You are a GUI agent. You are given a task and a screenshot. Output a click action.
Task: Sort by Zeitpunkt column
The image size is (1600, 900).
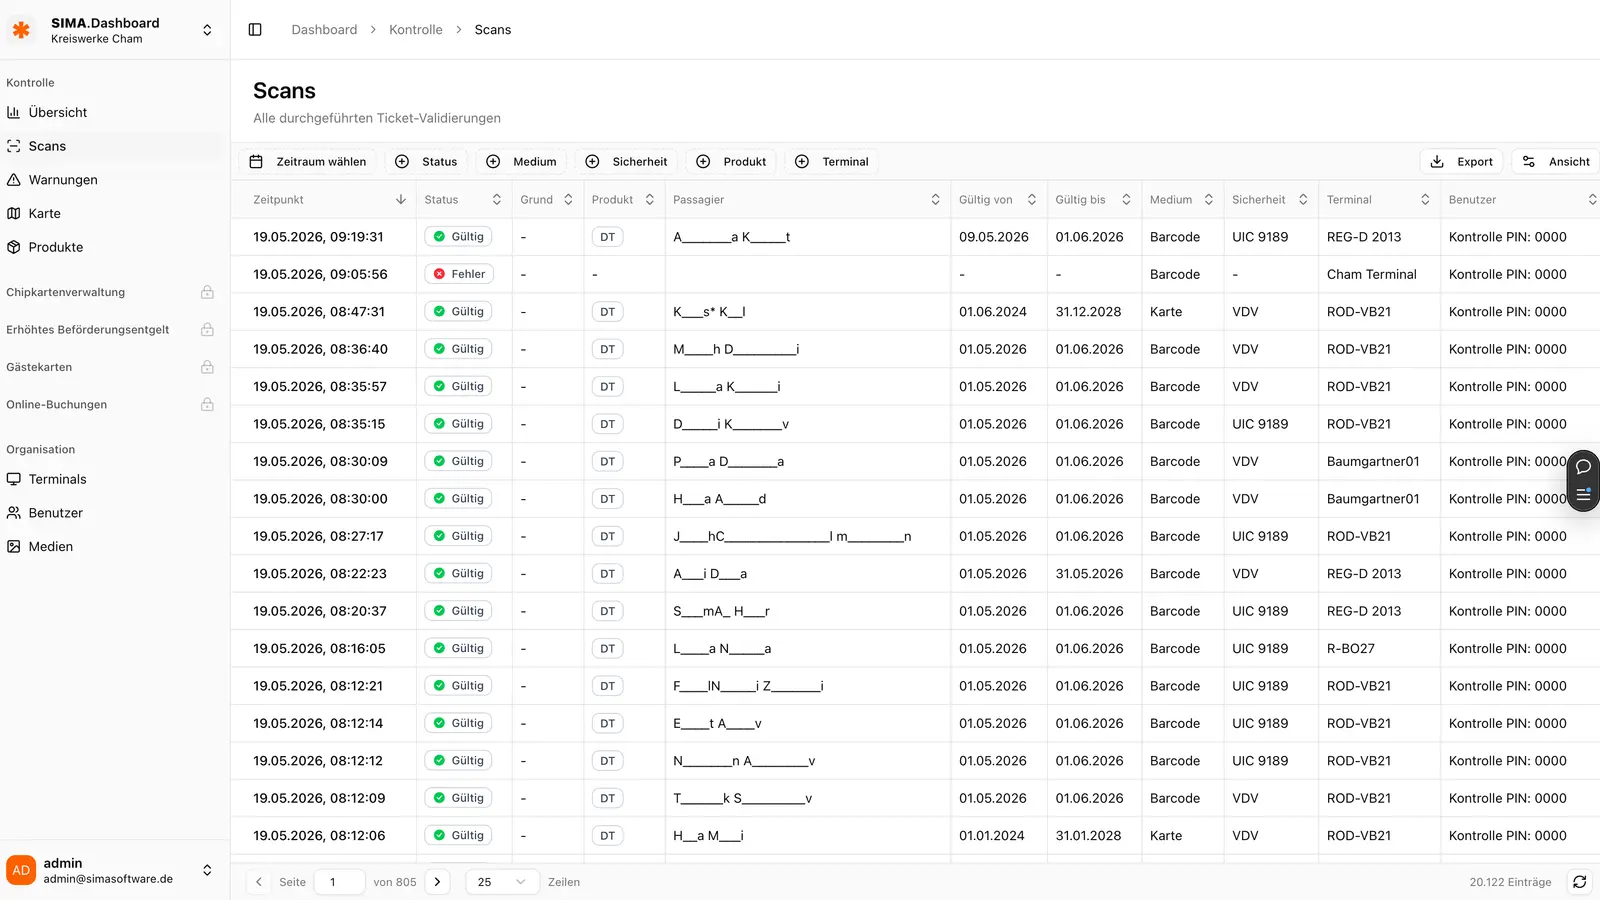tap(329, 200)
